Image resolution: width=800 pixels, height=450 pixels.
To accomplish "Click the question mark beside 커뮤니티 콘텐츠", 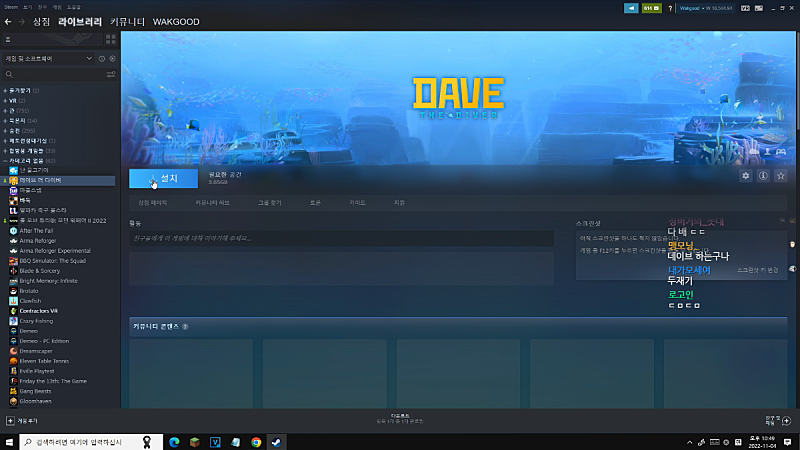I will [185, 327].
